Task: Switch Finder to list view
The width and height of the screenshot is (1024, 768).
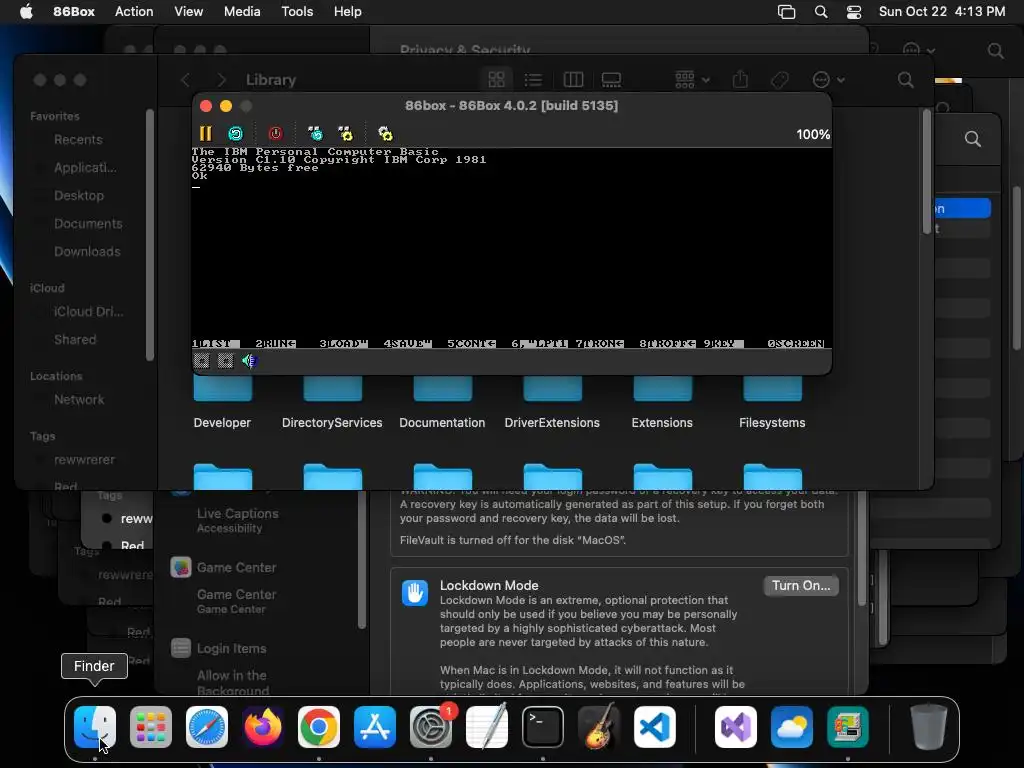Action: (533, 80)
